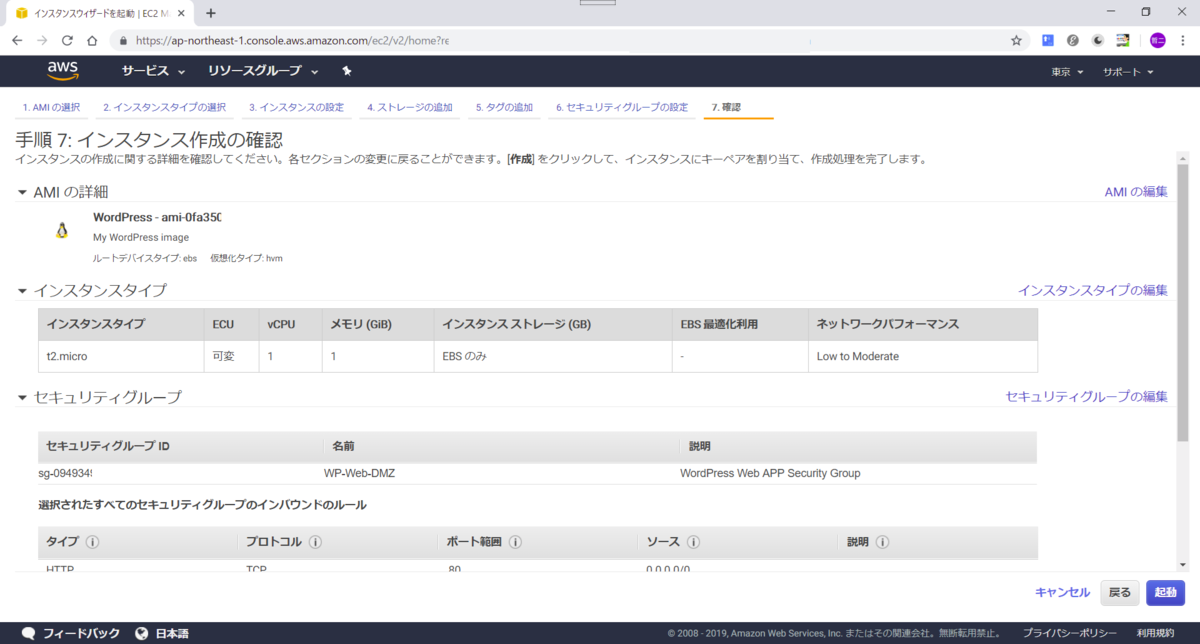Image resolution: width=1200 pixels, height=644 pixels.
Task: Open the セキュリティグループの編集 link
Action: pos(1085,396)
